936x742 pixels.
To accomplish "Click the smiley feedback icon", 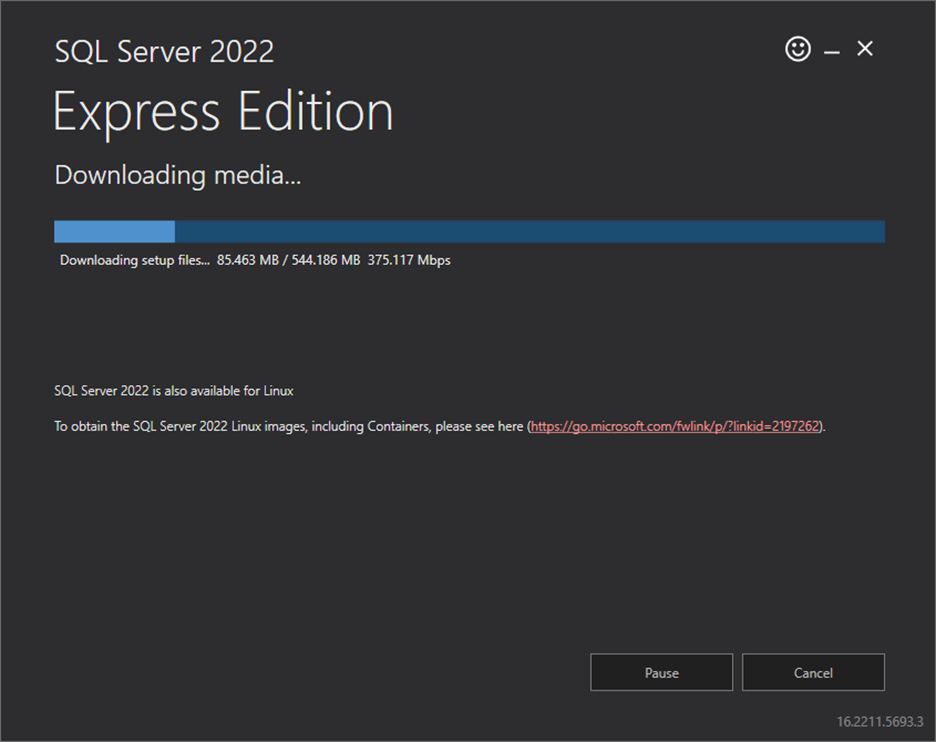I will point(798,49).
